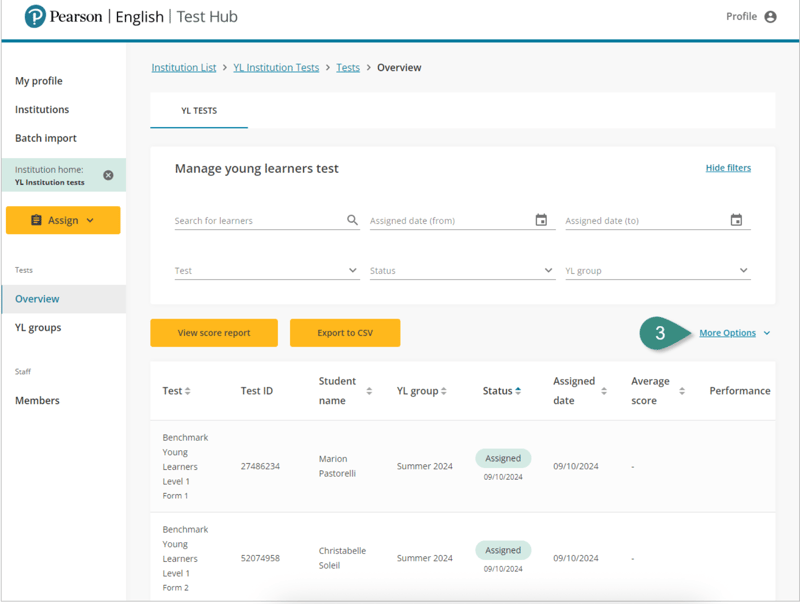Sort by Test column arrows

187,391
